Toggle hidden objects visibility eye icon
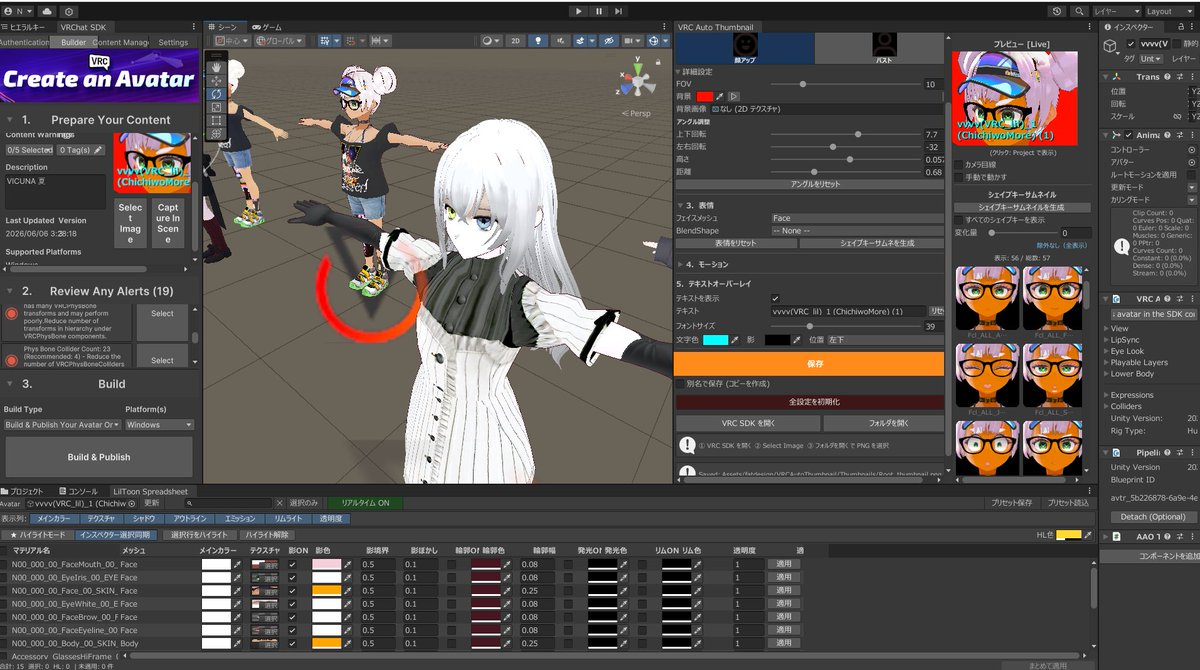 609,41
